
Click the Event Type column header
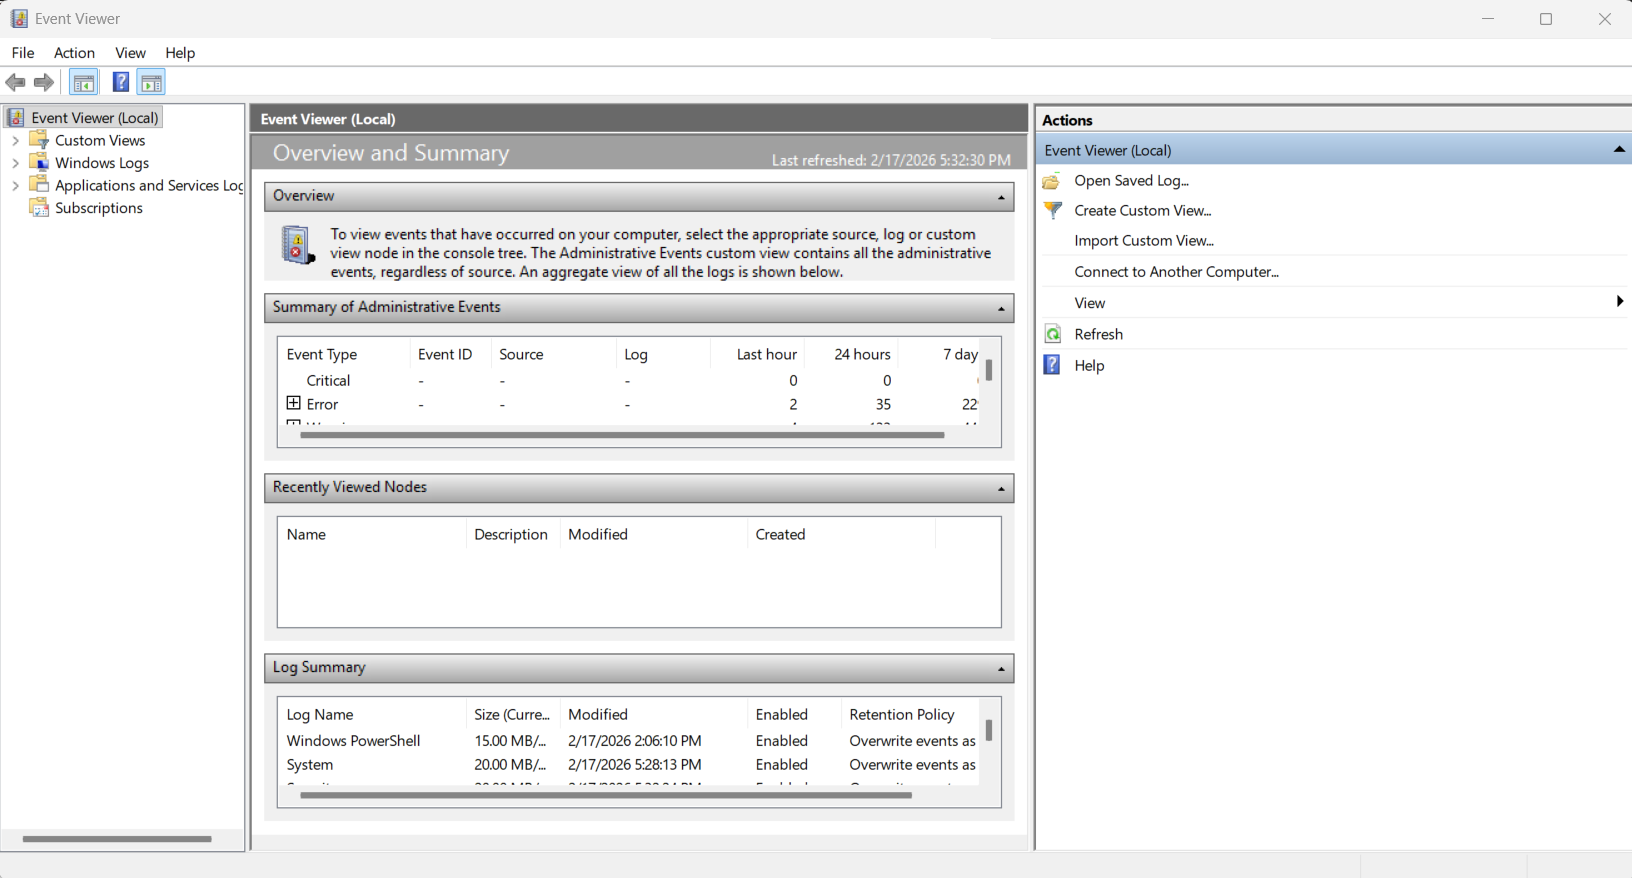(x=322, y=354)
